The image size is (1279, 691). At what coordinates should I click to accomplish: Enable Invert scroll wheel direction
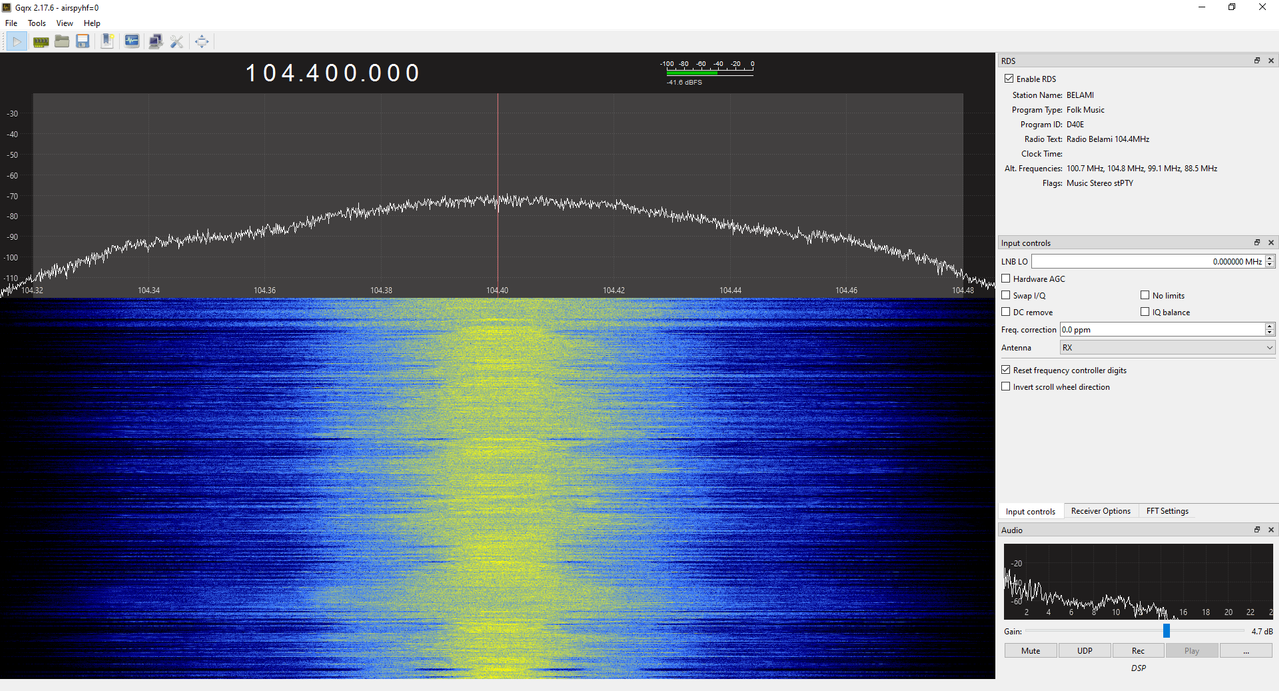(1006, 387)
